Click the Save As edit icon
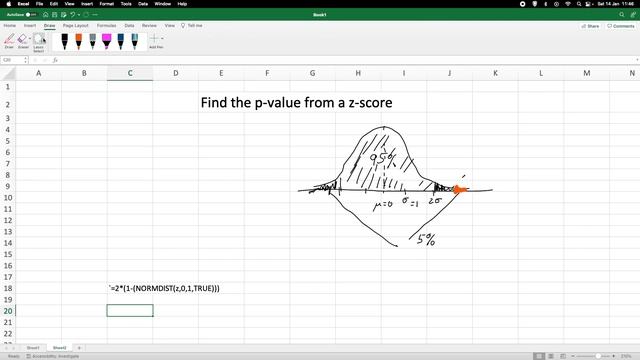640x360 pixels. 64,15
